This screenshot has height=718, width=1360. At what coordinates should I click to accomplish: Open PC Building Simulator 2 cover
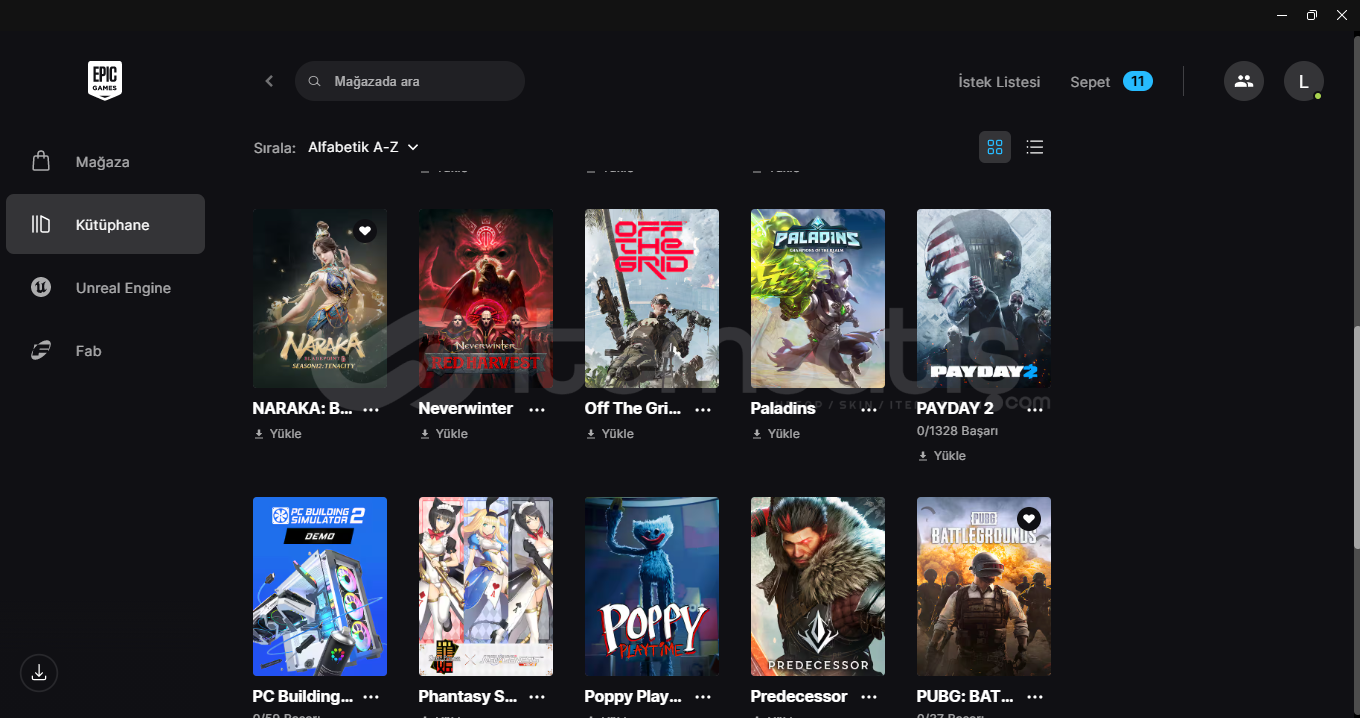[320, 586]
